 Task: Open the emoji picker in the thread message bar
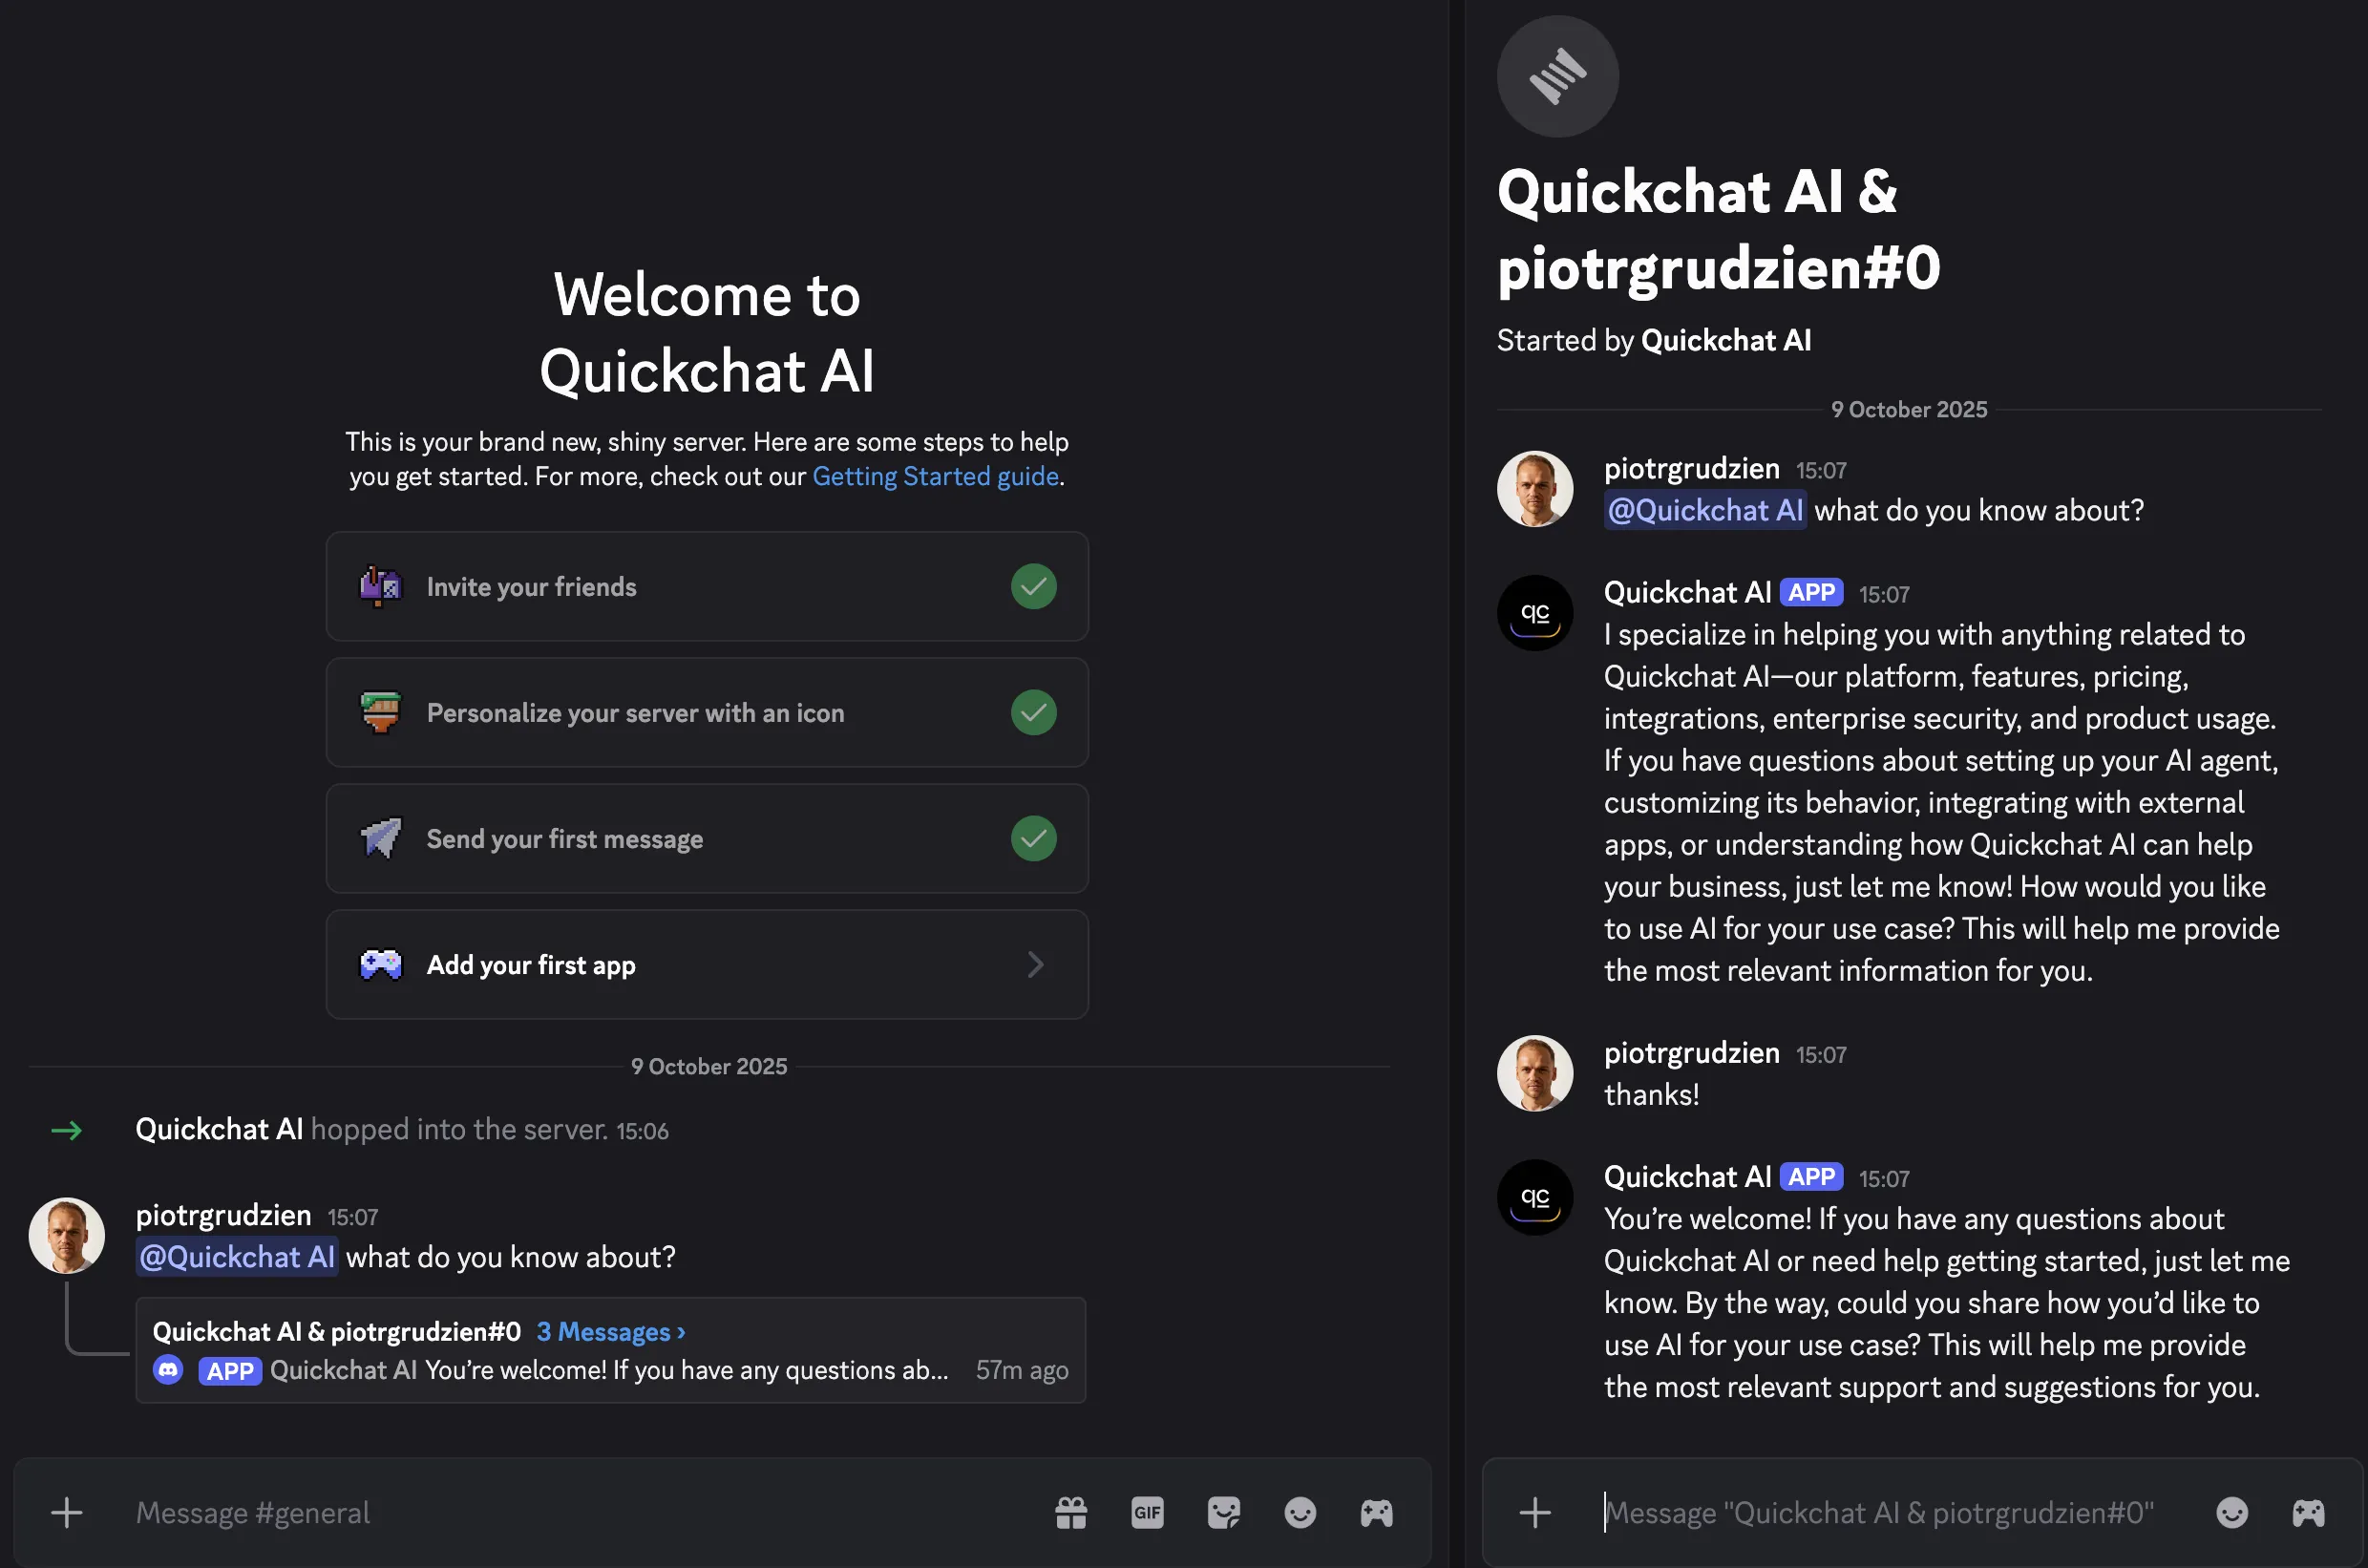coord(2231,1512)
